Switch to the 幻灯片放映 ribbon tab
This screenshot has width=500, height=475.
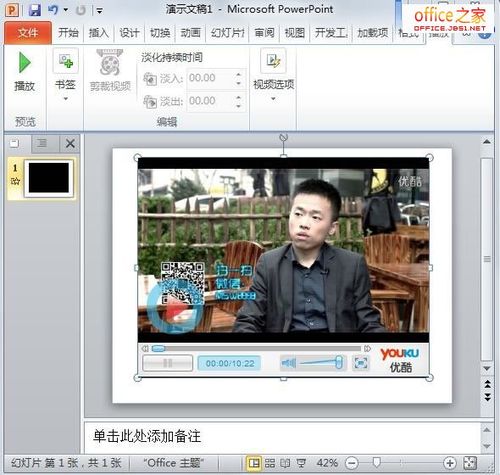point(228,33)
